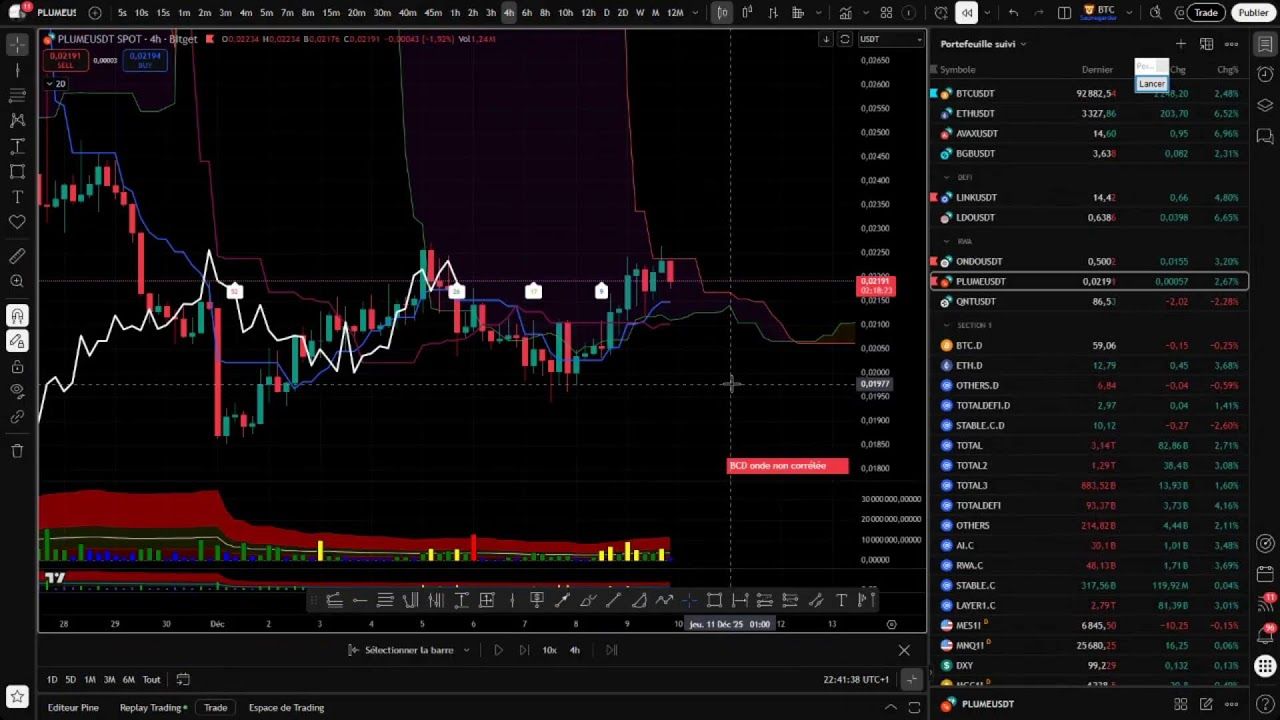Switch to the Editeur Pine tab
This screenshot has width=1280, height=720.
(73, 707)
